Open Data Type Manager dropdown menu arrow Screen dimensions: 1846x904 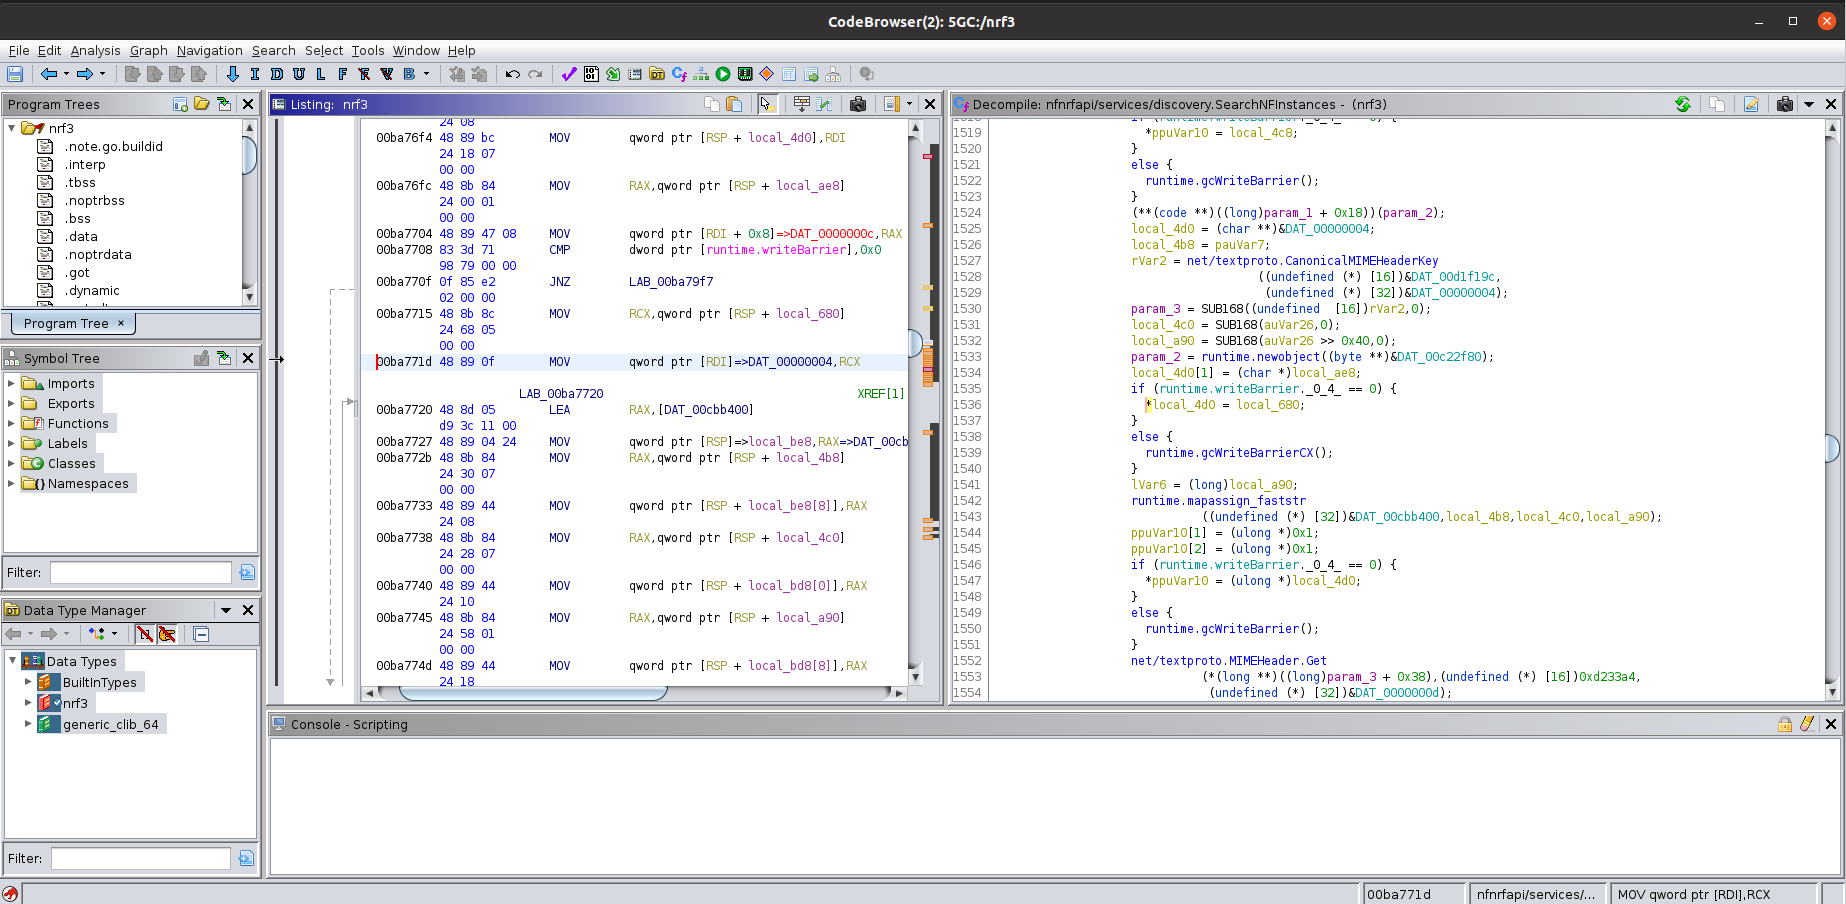pos(226,610)
